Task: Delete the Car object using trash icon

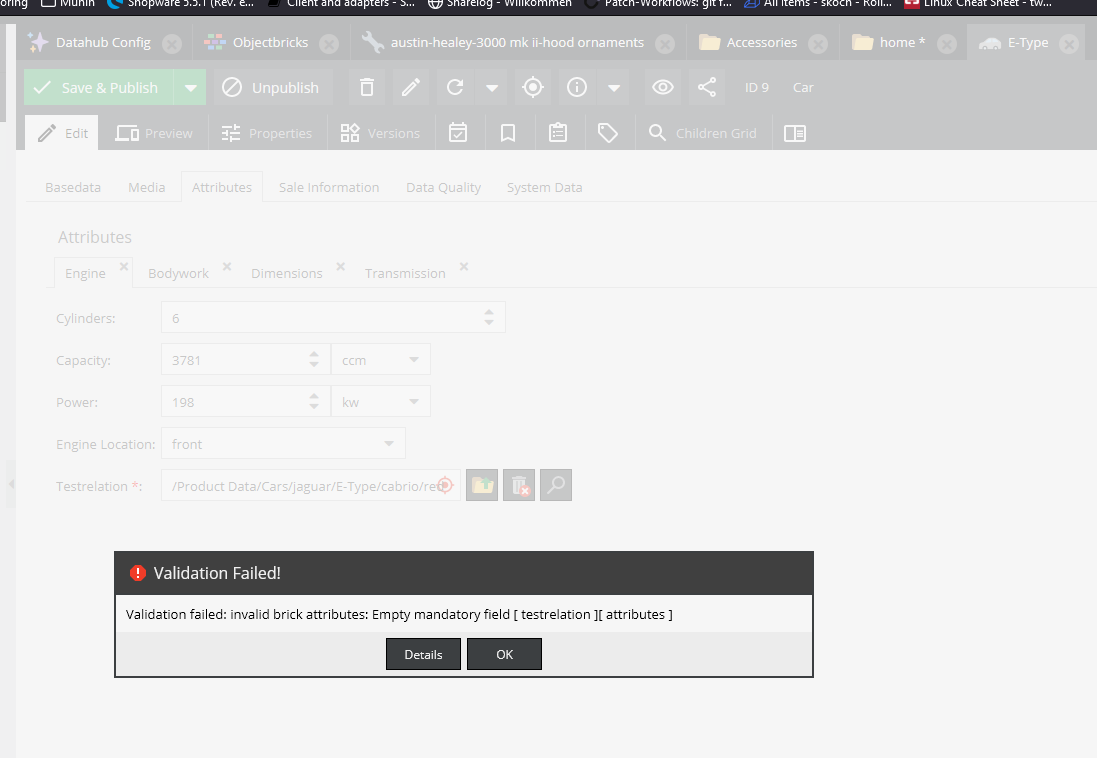Action: [x=366, y=87]
